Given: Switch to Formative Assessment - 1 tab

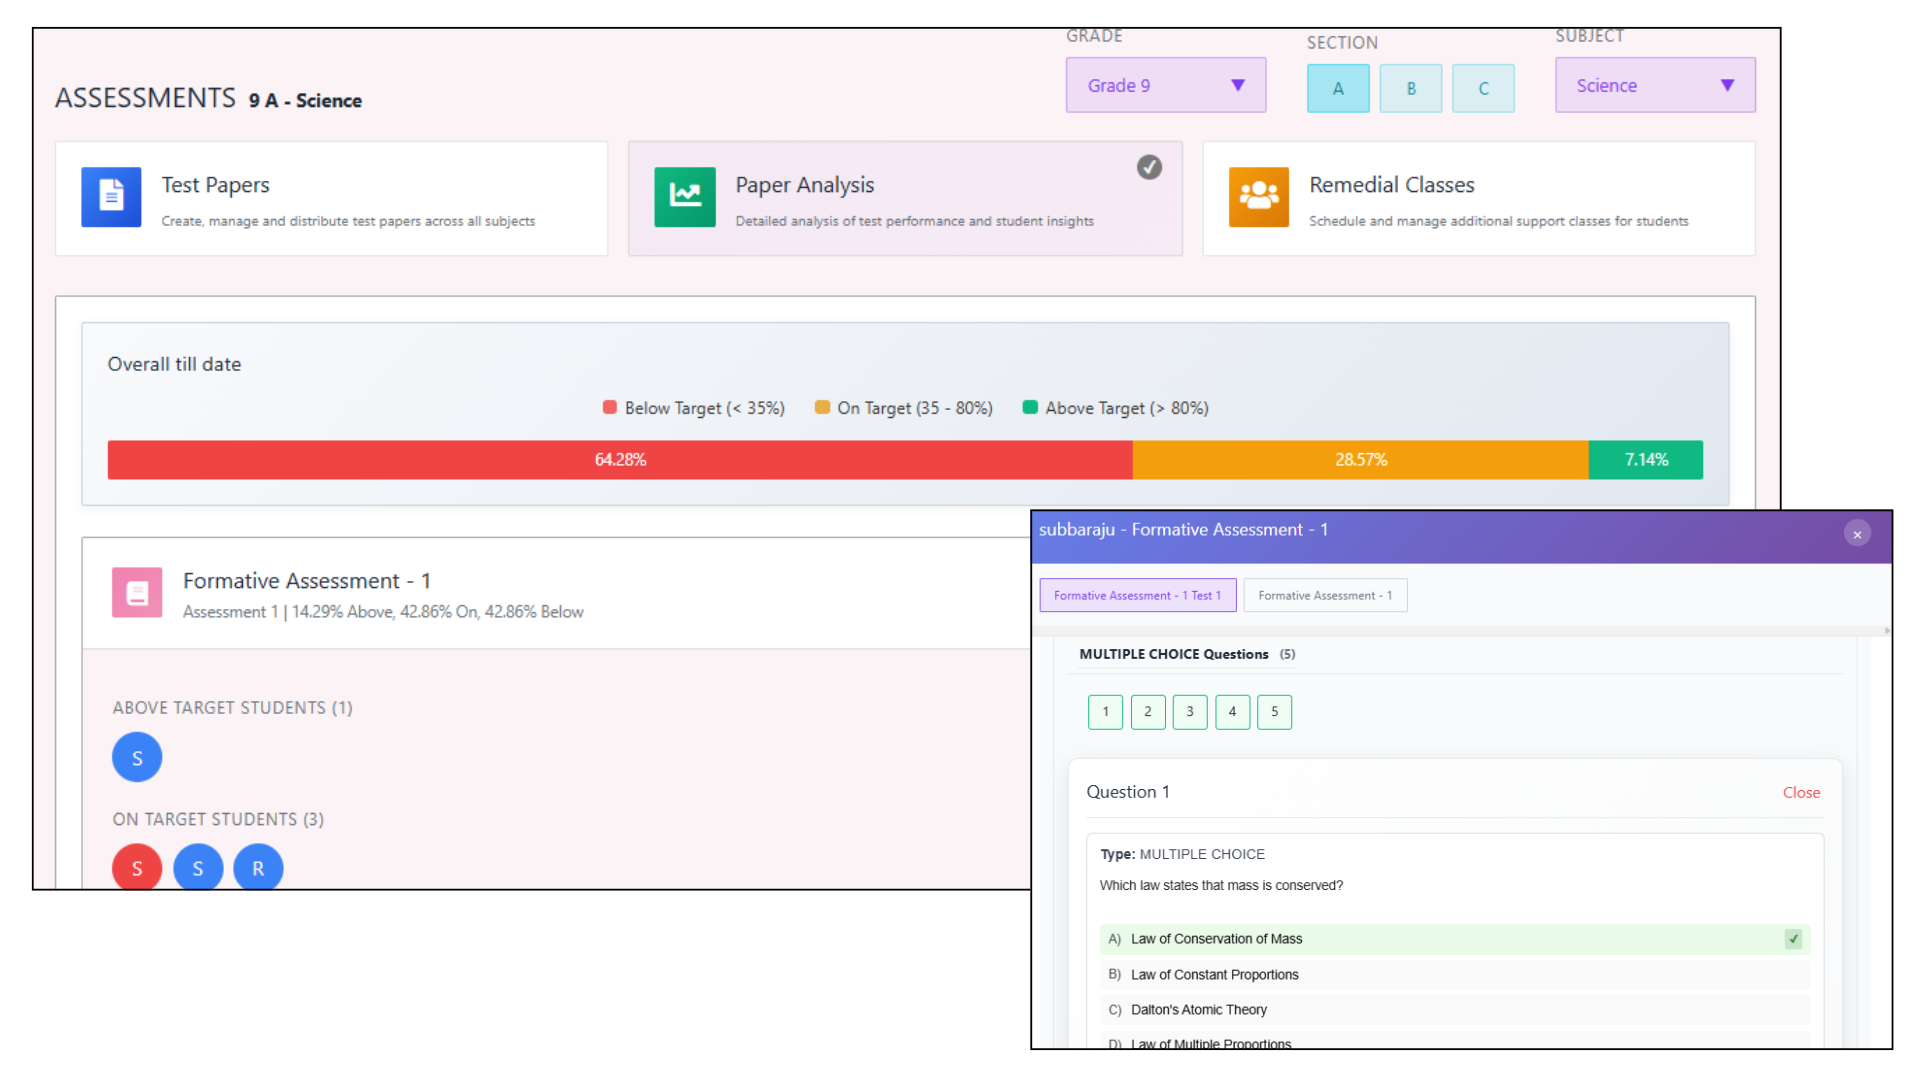Looking at the screenshot, I should click(1324, 595).
